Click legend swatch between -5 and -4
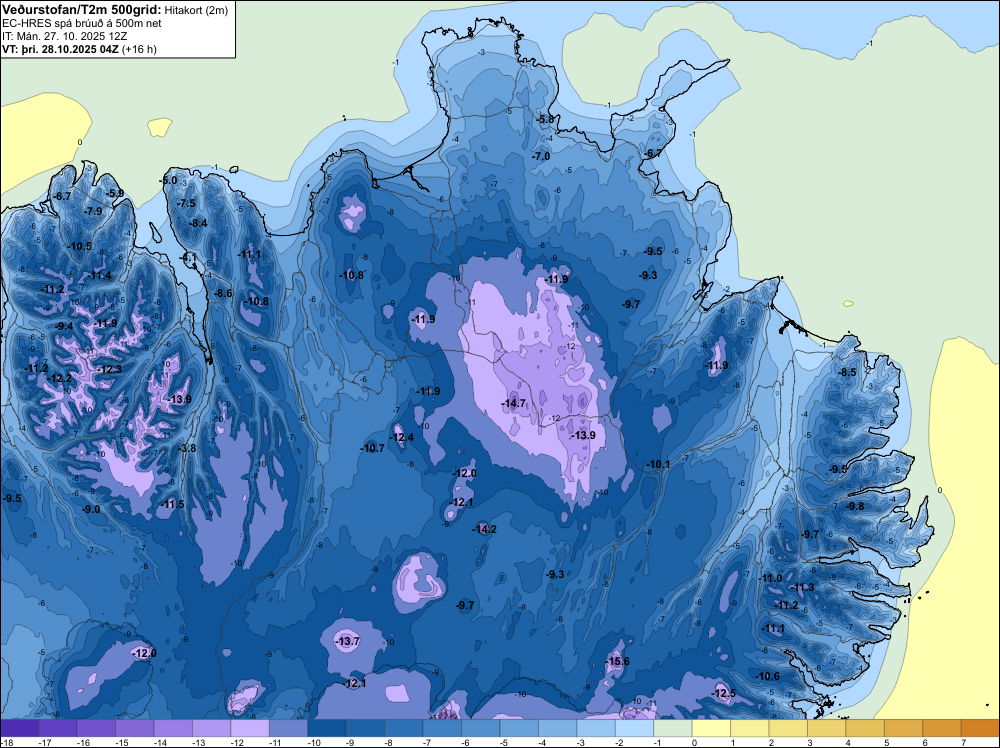 (519, 728)
